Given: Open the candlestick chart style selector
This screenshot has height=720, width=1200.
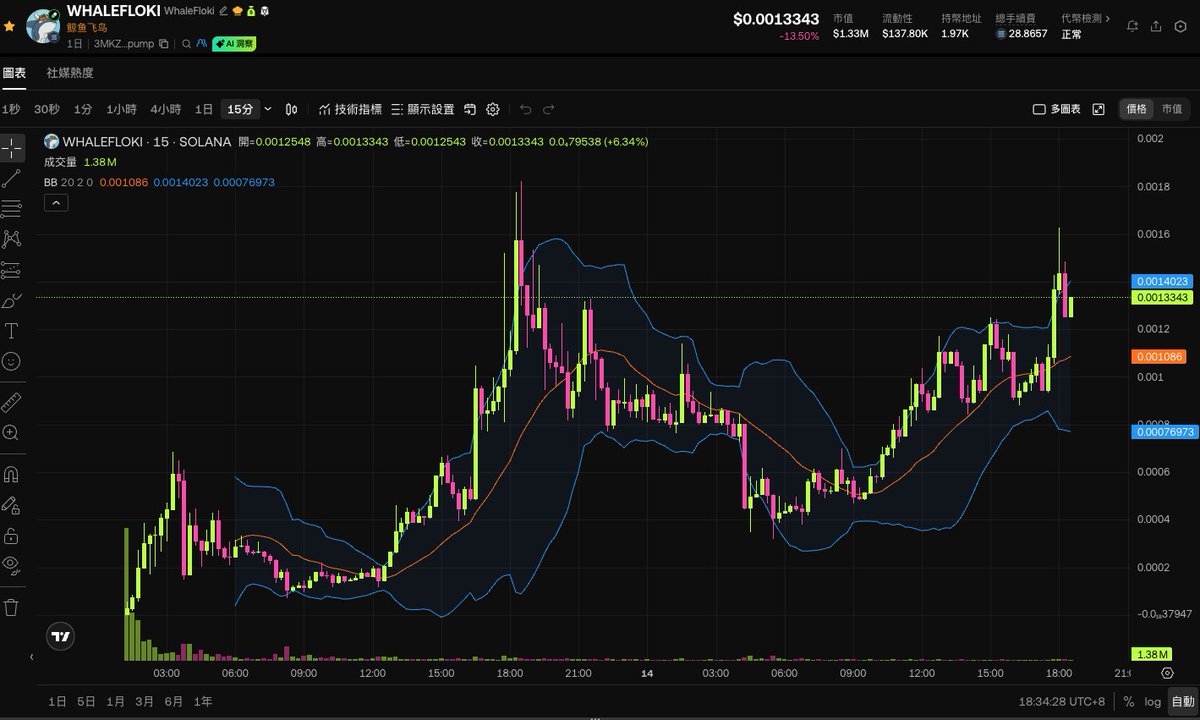Looking at the screenshot, I should (x=292, y=109).
